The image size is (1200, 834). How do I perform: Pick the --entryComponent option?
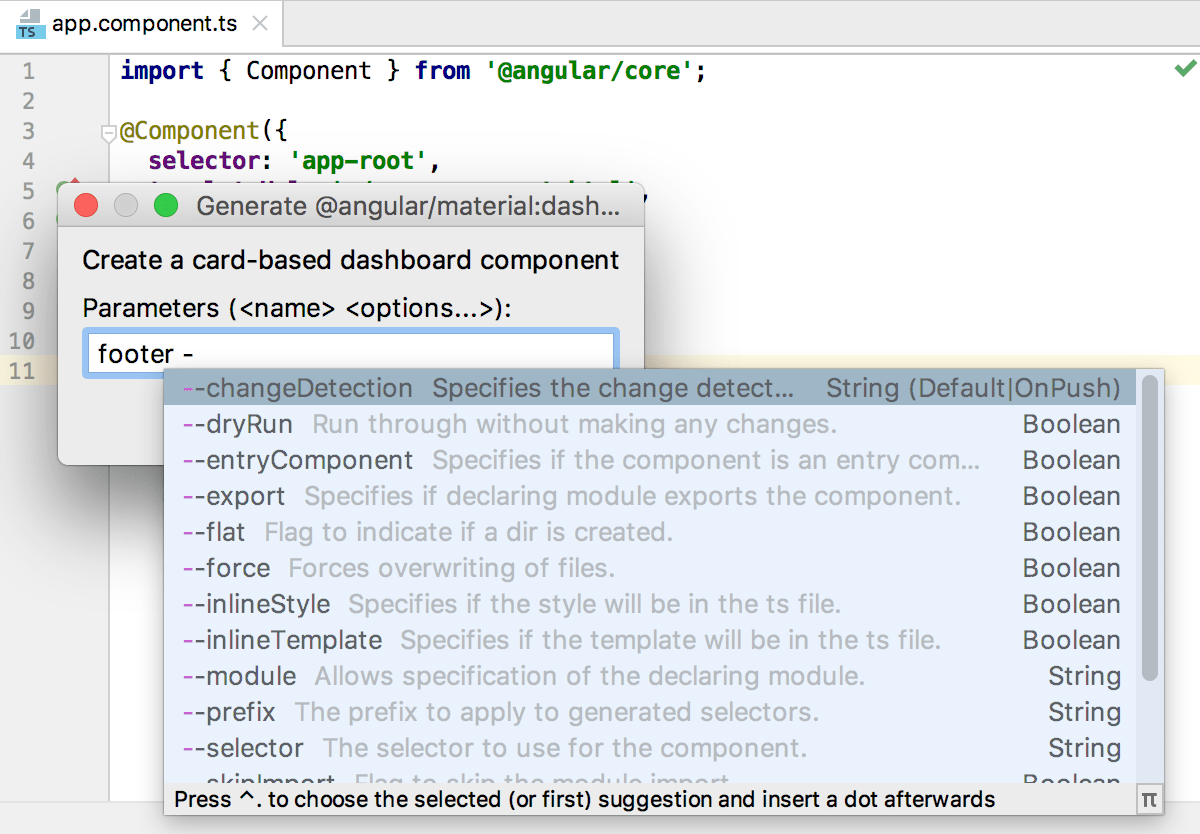click(x=652, y=460)
